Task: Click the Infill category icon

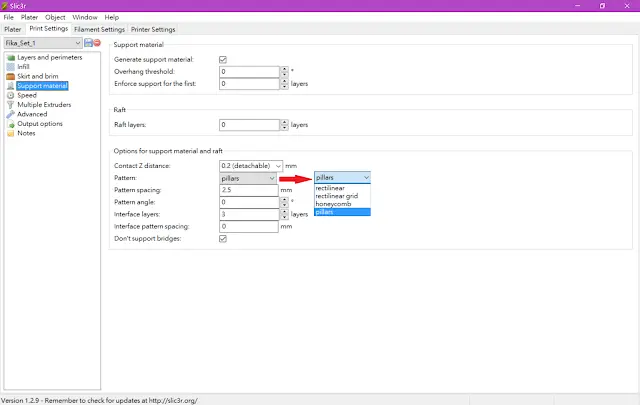Action: (x=11, y=67)
